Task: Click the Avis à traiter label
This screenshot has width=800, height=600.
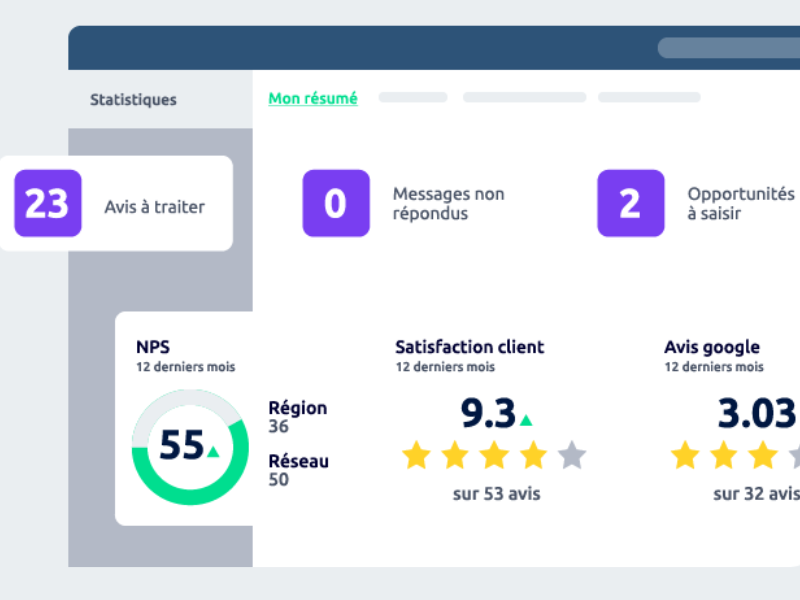Action: (154, 205)
